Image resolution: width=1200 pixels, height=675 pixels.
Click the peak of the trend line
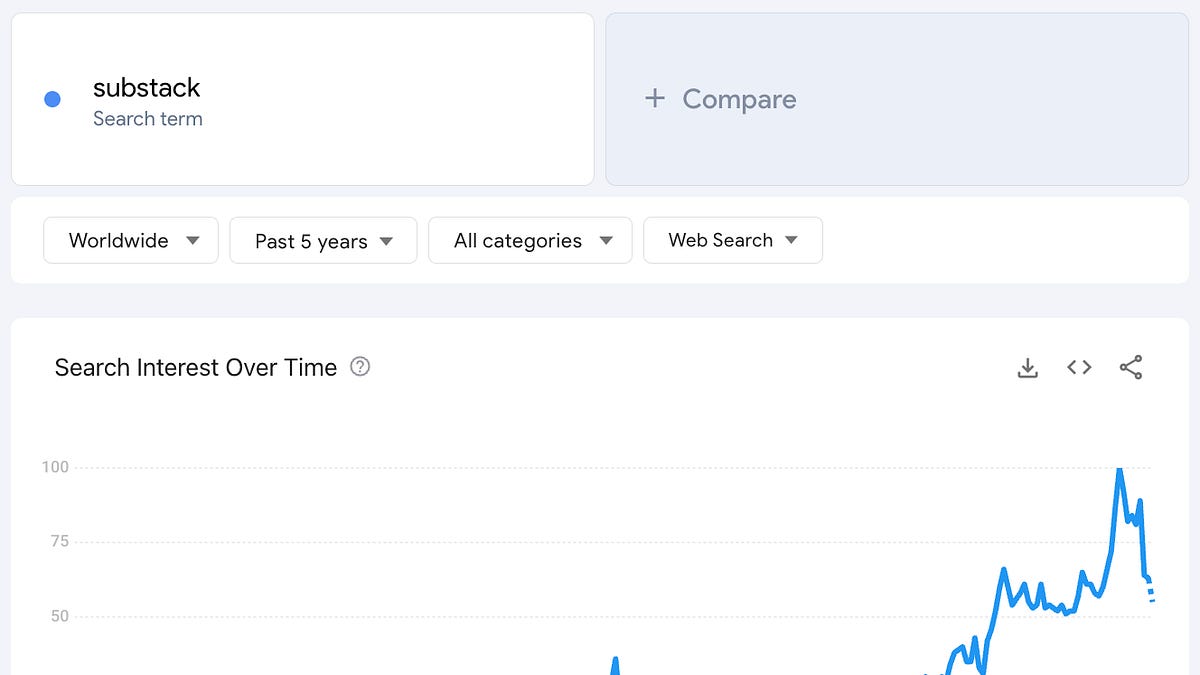click(x=1121, y=467)
